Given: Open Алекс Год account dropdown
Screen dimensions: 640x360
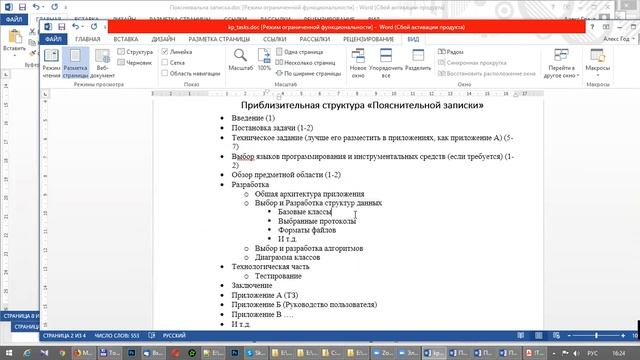Looking at the screenshot, I should 619,39.
